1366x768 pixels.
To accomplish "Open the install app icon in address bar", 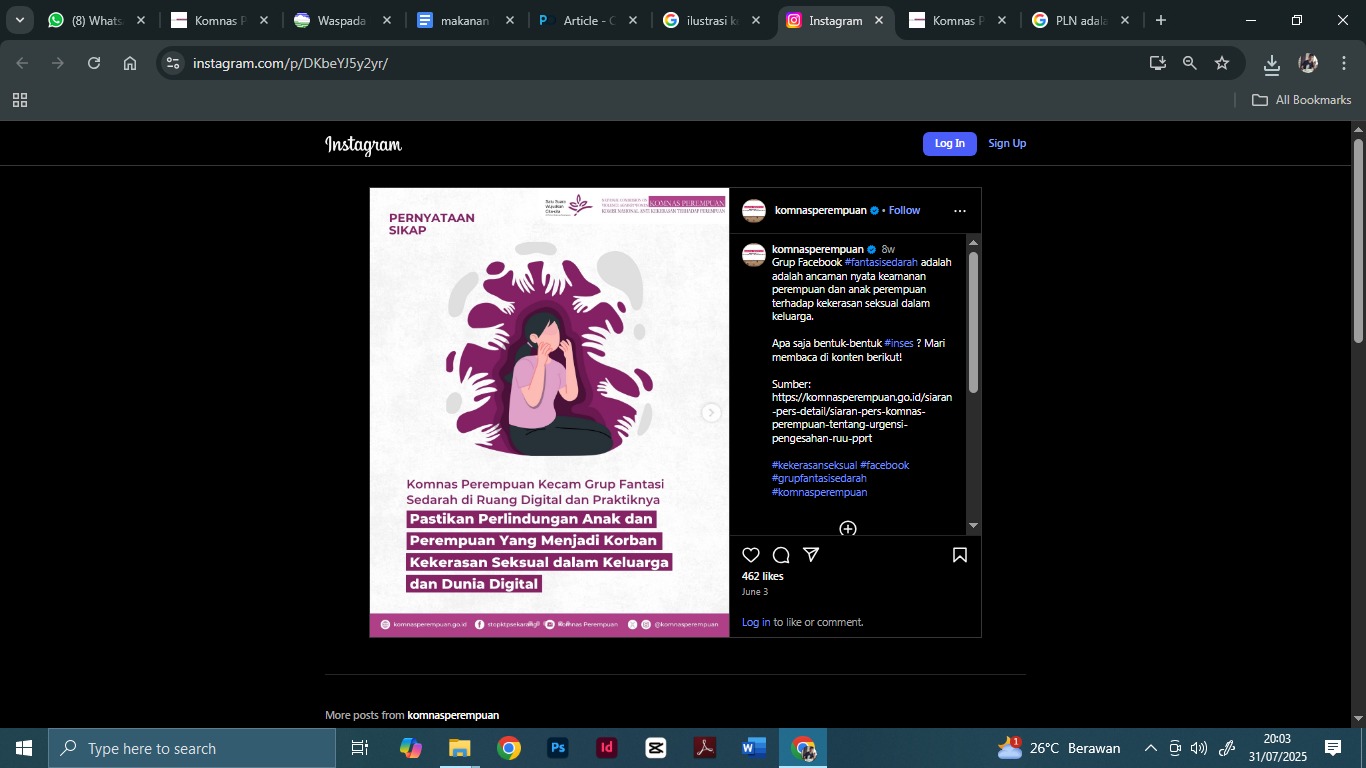I will [1158, 63].
